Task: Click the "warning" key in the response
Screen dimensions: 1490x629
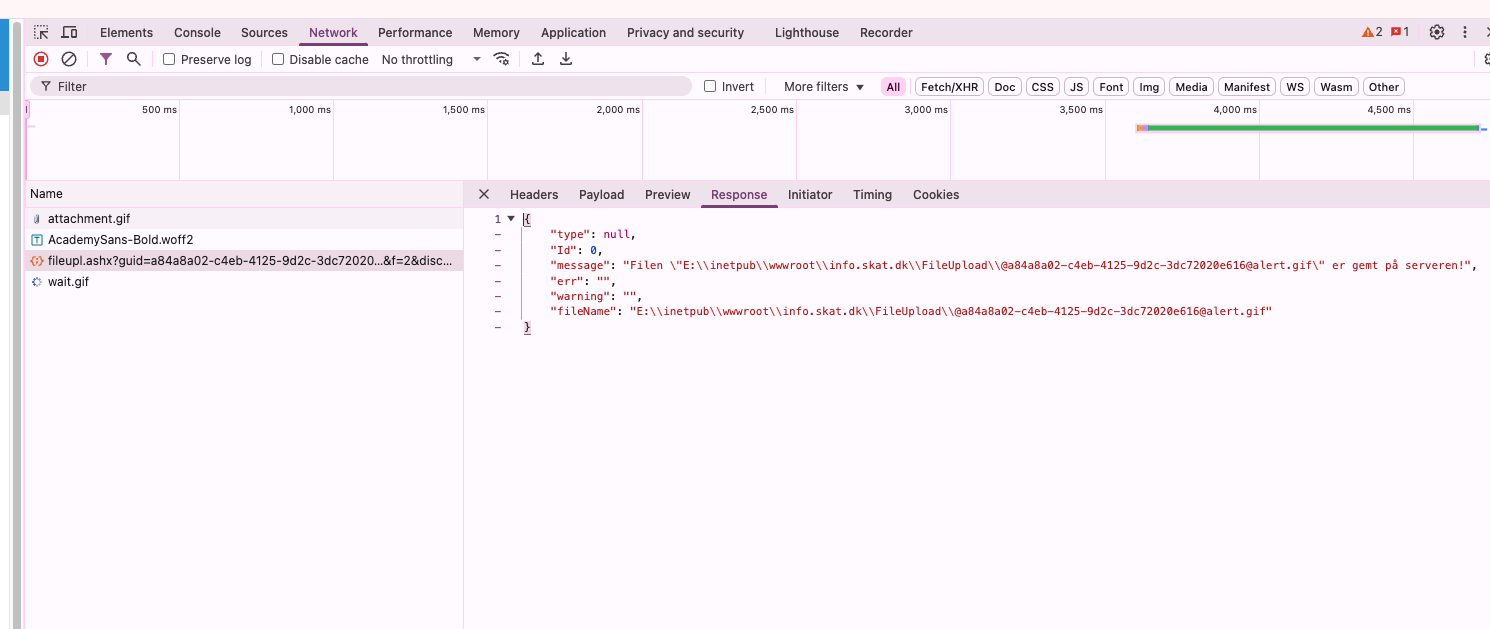Action: 579,296
